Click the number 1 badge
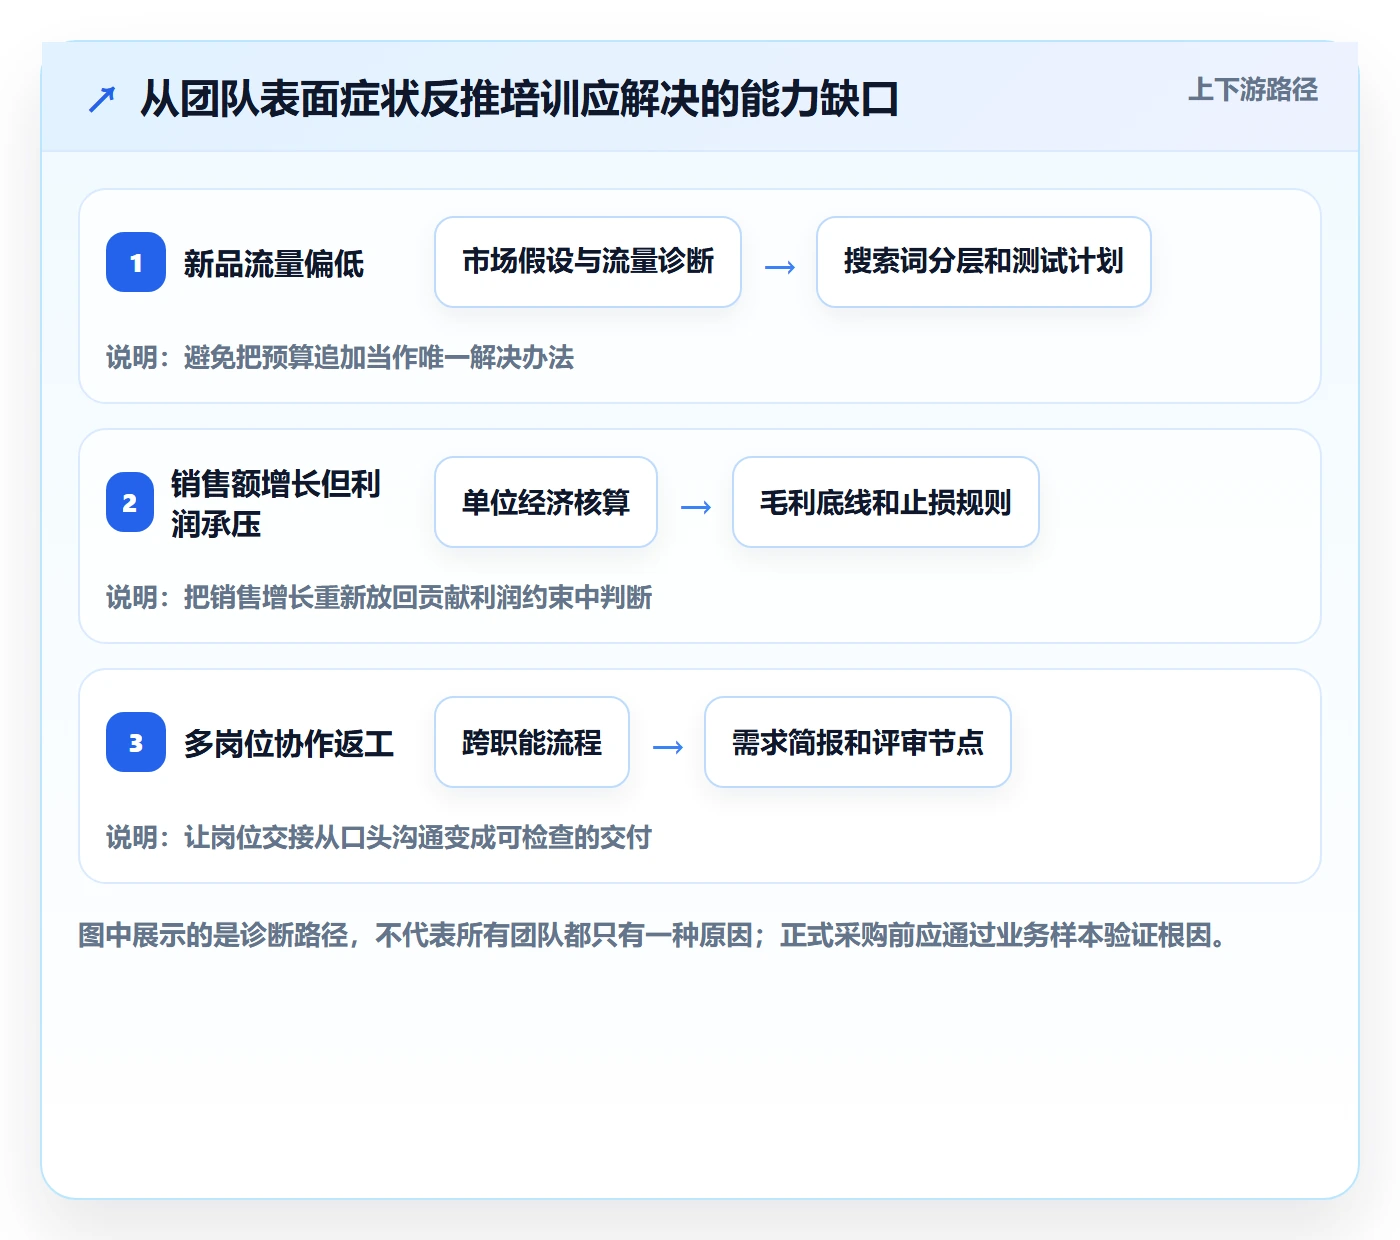Image resolution: width=1400 pixels, height=1240 pixels. (136, 262)
